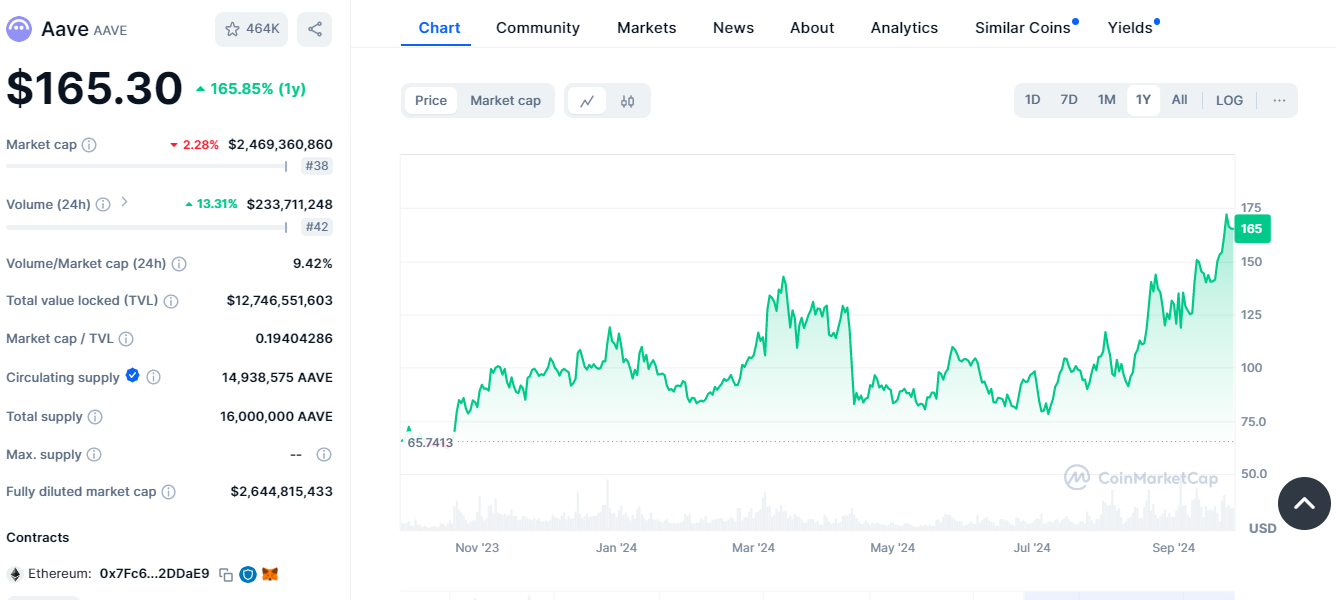Click the Contracts section heading
Screen dimensions: 1336x600
[x=38, y=538]
